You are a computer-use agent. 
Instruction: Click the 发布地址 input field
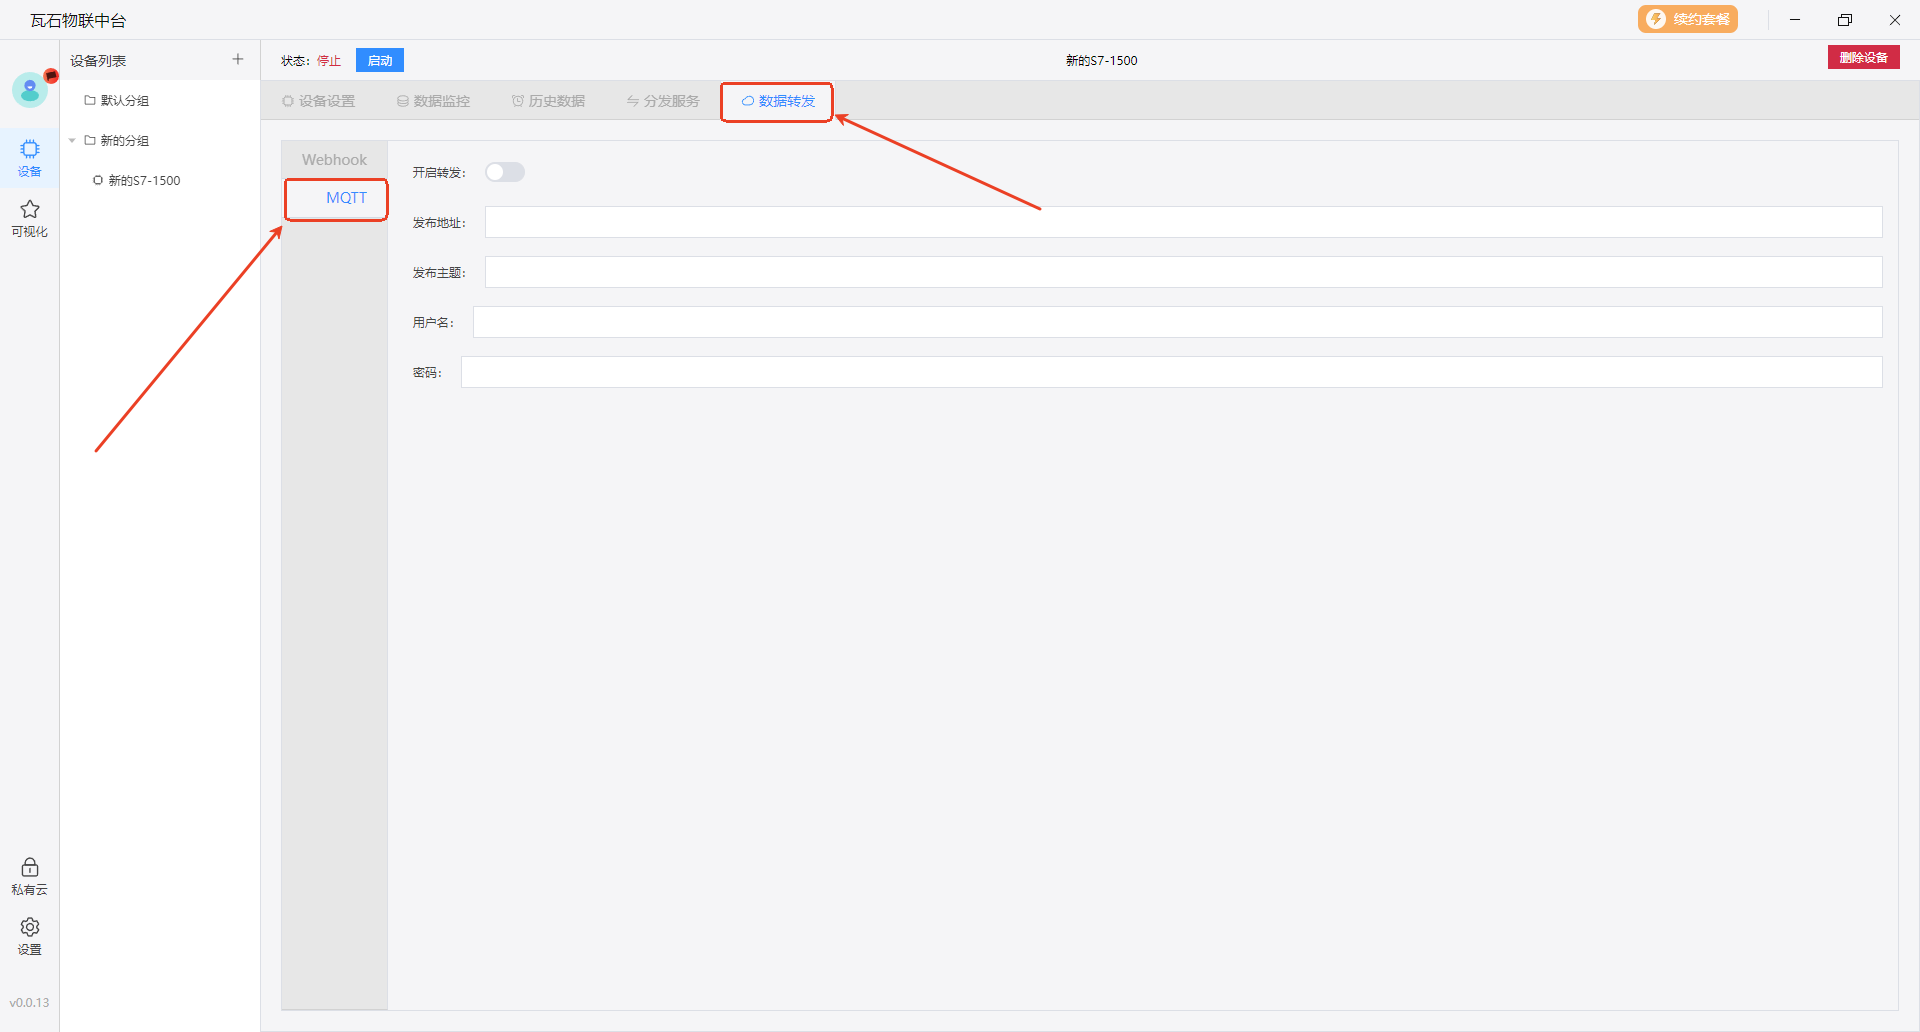point(1183,222)
